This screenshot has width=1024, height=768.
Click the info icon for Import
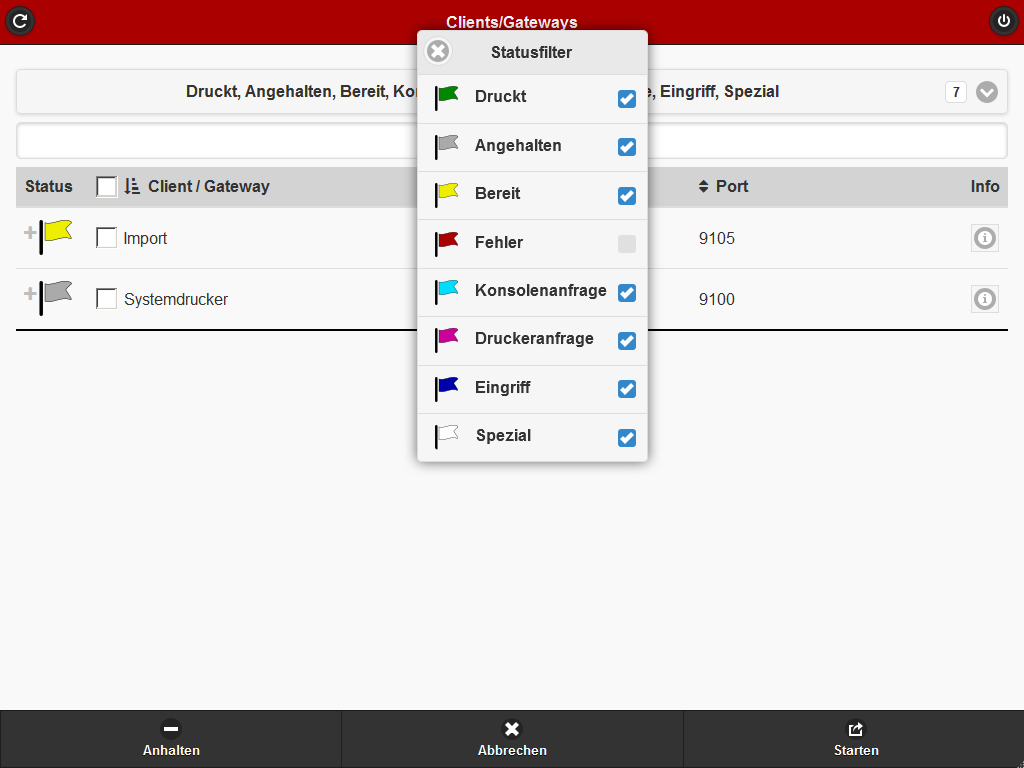point(985,238)
